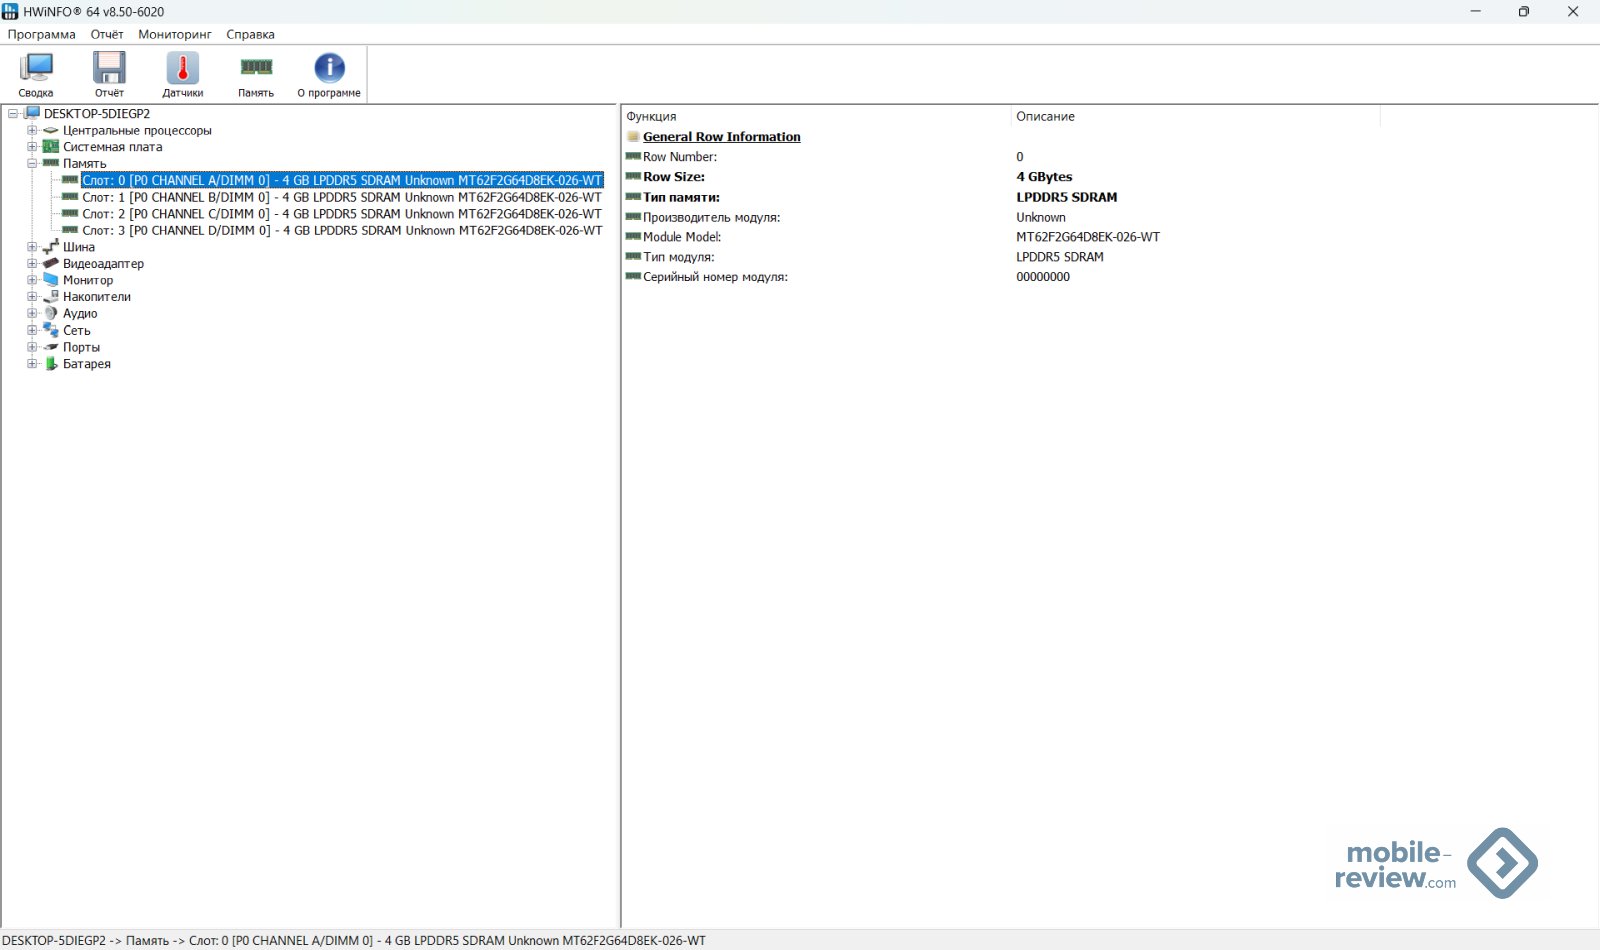Click the Системная плата motherboard icon
Viewport: 1600px width, 950px height.
[x=51, y=147]
